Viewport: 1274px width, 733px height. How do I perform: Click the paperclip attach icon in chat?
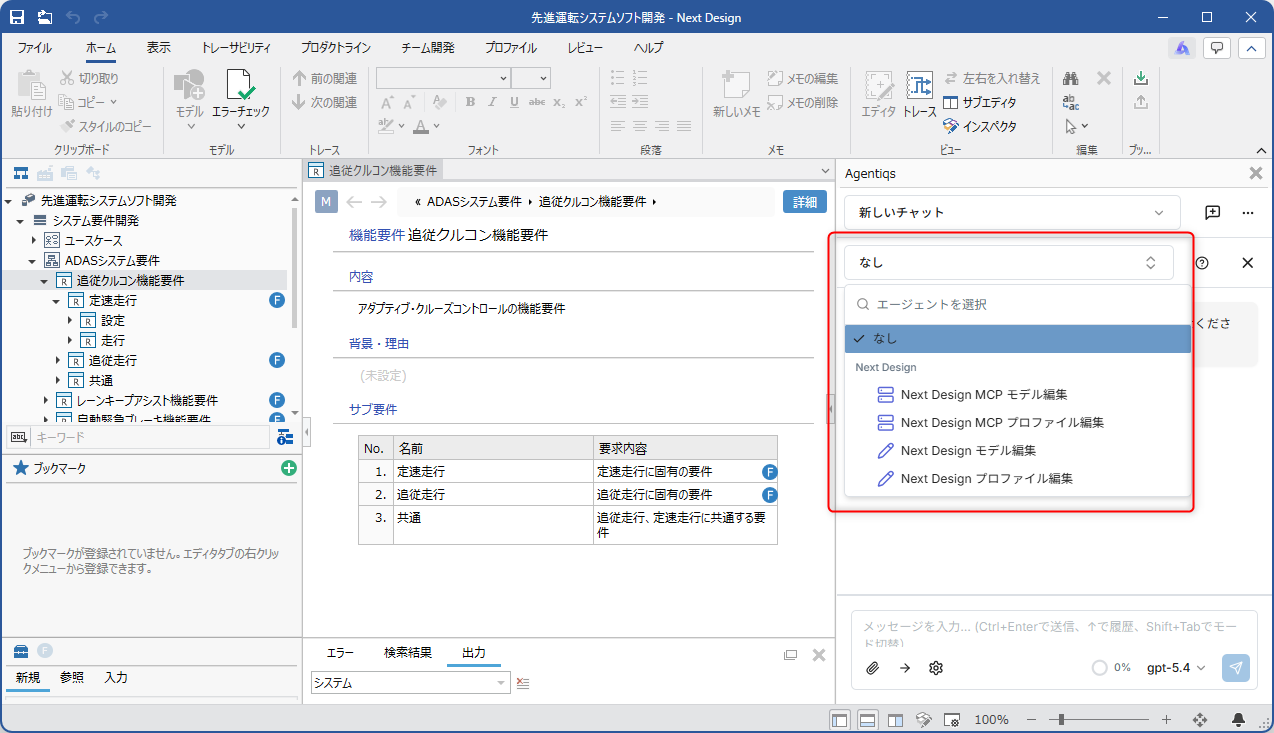pyautogui.click(x=872, y=668)
